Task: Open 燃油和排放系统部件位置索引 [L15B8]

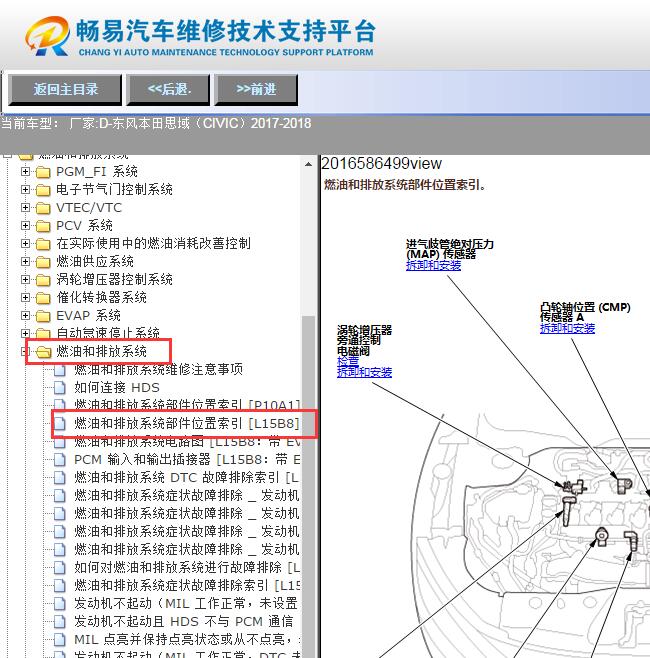Action: [x=187, y=424]
